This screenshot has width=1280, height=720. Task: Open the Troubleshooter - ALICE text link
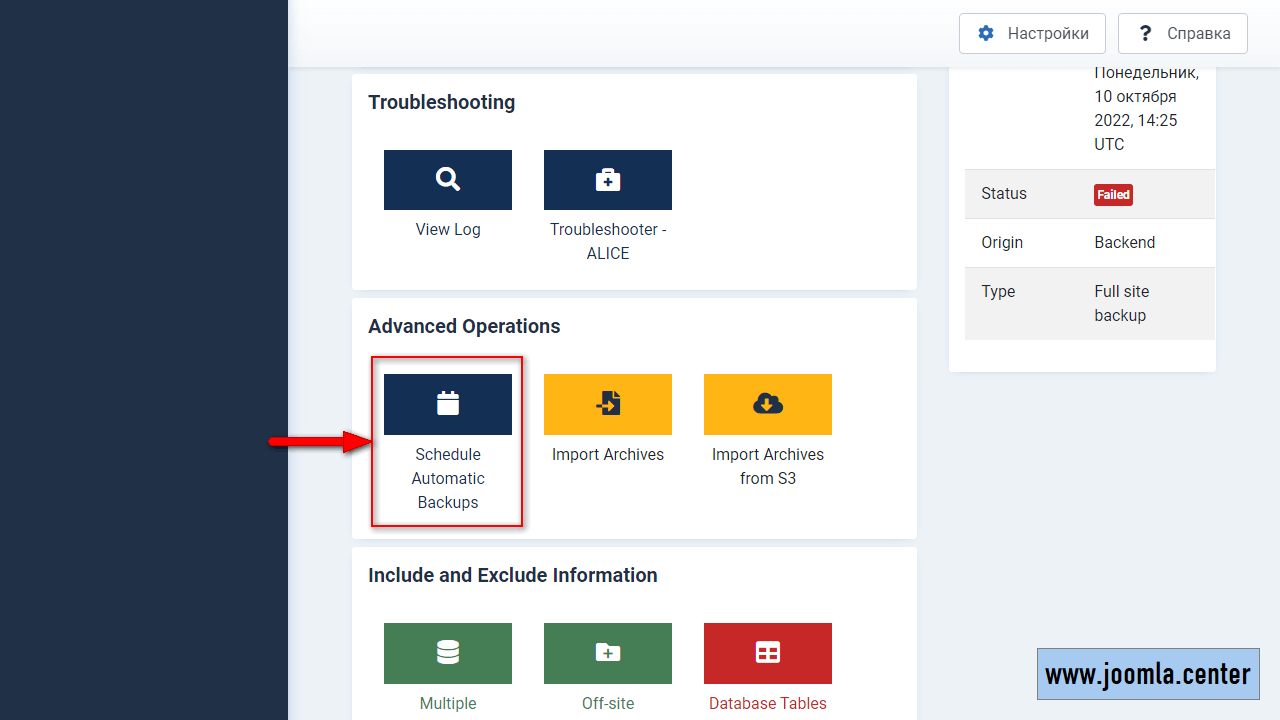click(x=608, y=241)
